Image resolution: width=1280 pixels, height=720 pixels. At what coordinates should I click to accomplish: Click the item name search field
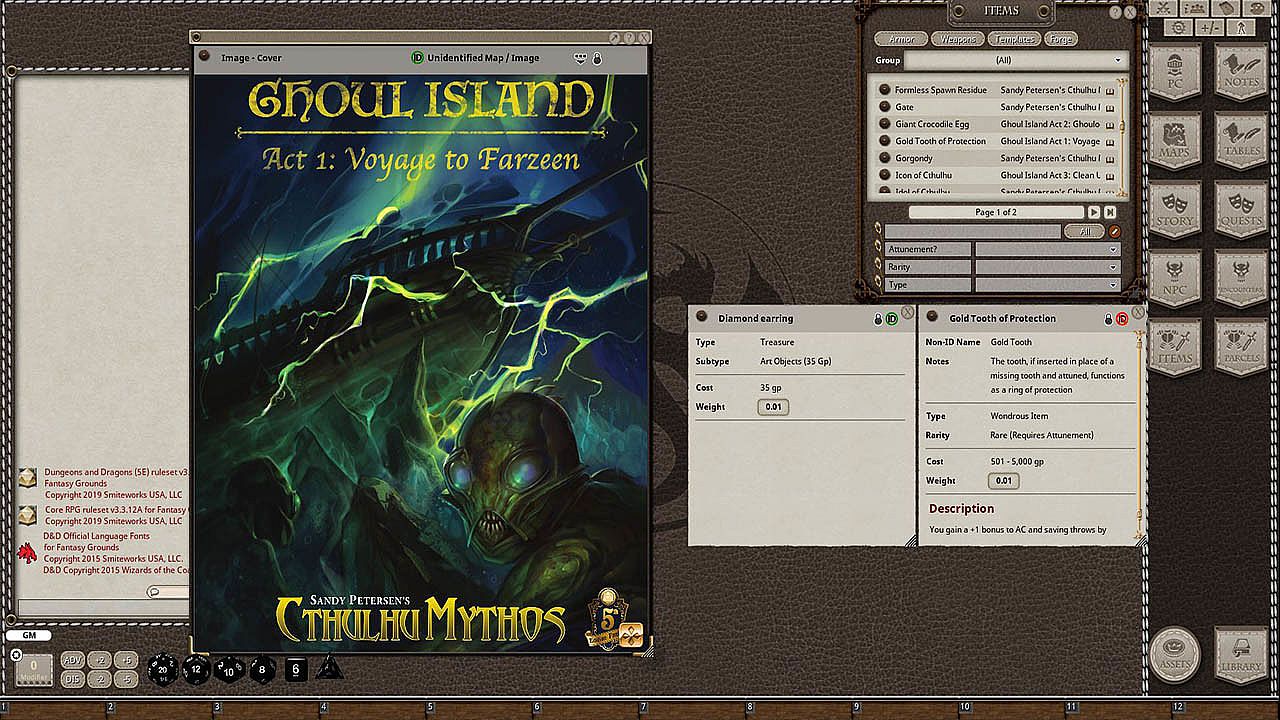tap(973, 232)
